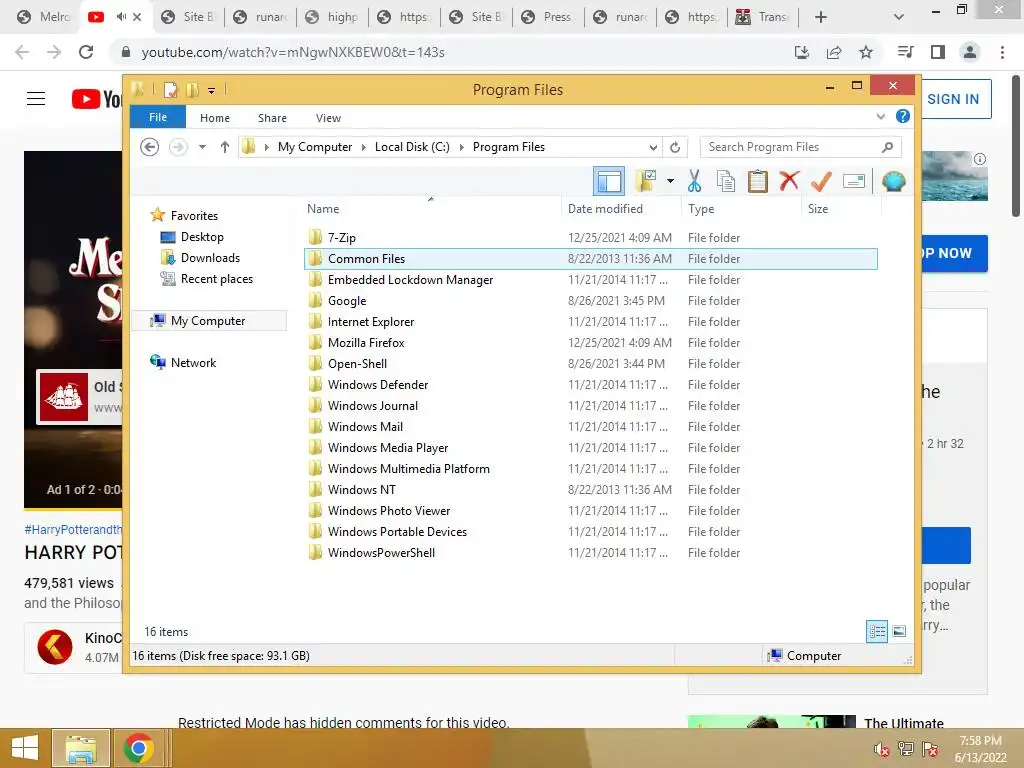Click Local Disk (C:) breadcrumb
This screenshot has width=1024, height=768.
click(412, 147)
